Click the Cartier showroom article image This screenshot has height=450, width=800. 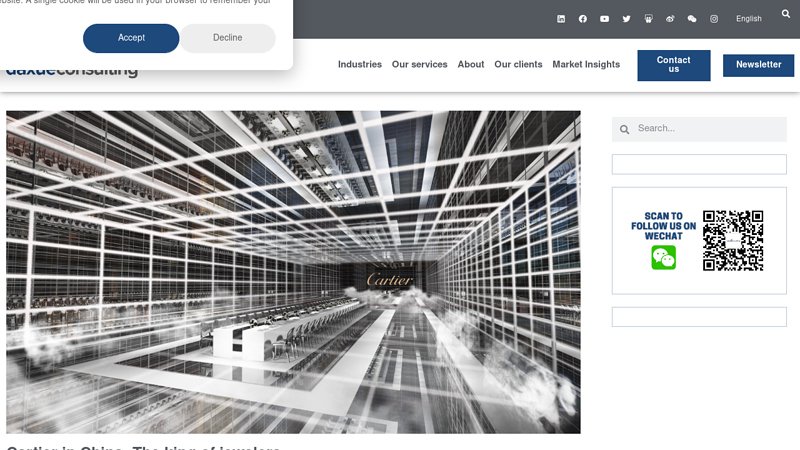293,272
